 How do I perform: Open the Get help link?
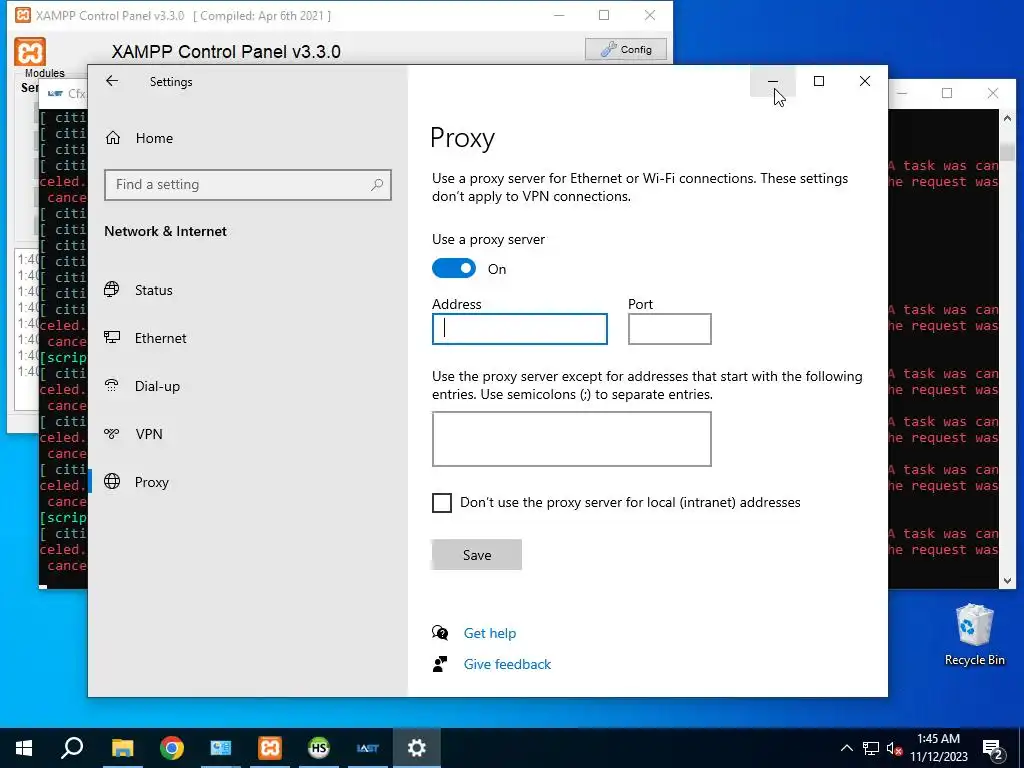click(490, 633)
